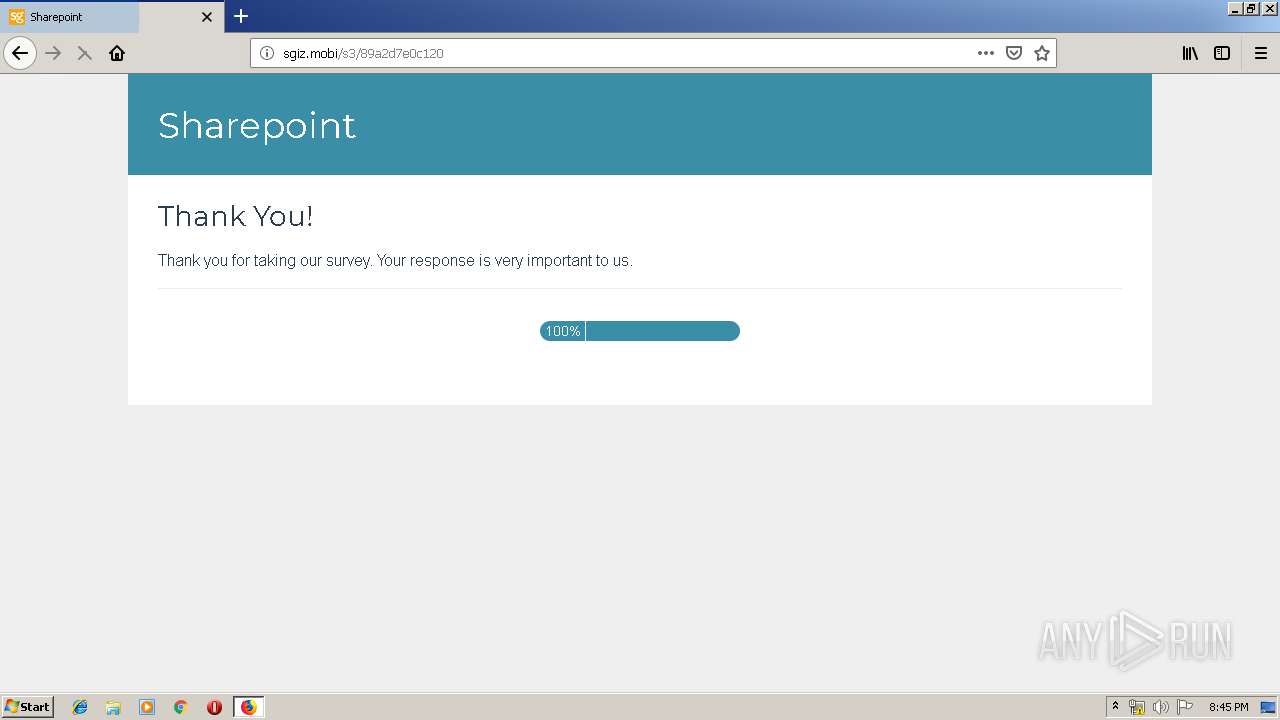Click the Thank You! heading

[x=236, y=216]
